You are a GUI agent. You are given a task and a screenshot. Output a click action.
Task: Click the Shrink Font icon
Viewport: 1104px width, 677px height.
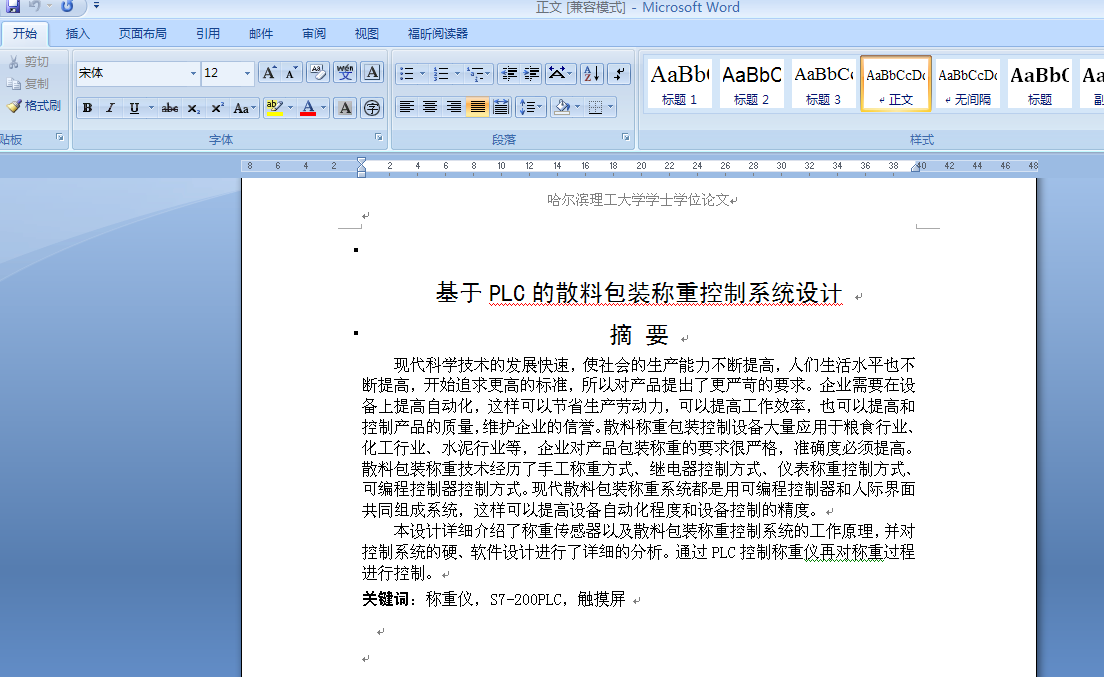pos(291,72)
